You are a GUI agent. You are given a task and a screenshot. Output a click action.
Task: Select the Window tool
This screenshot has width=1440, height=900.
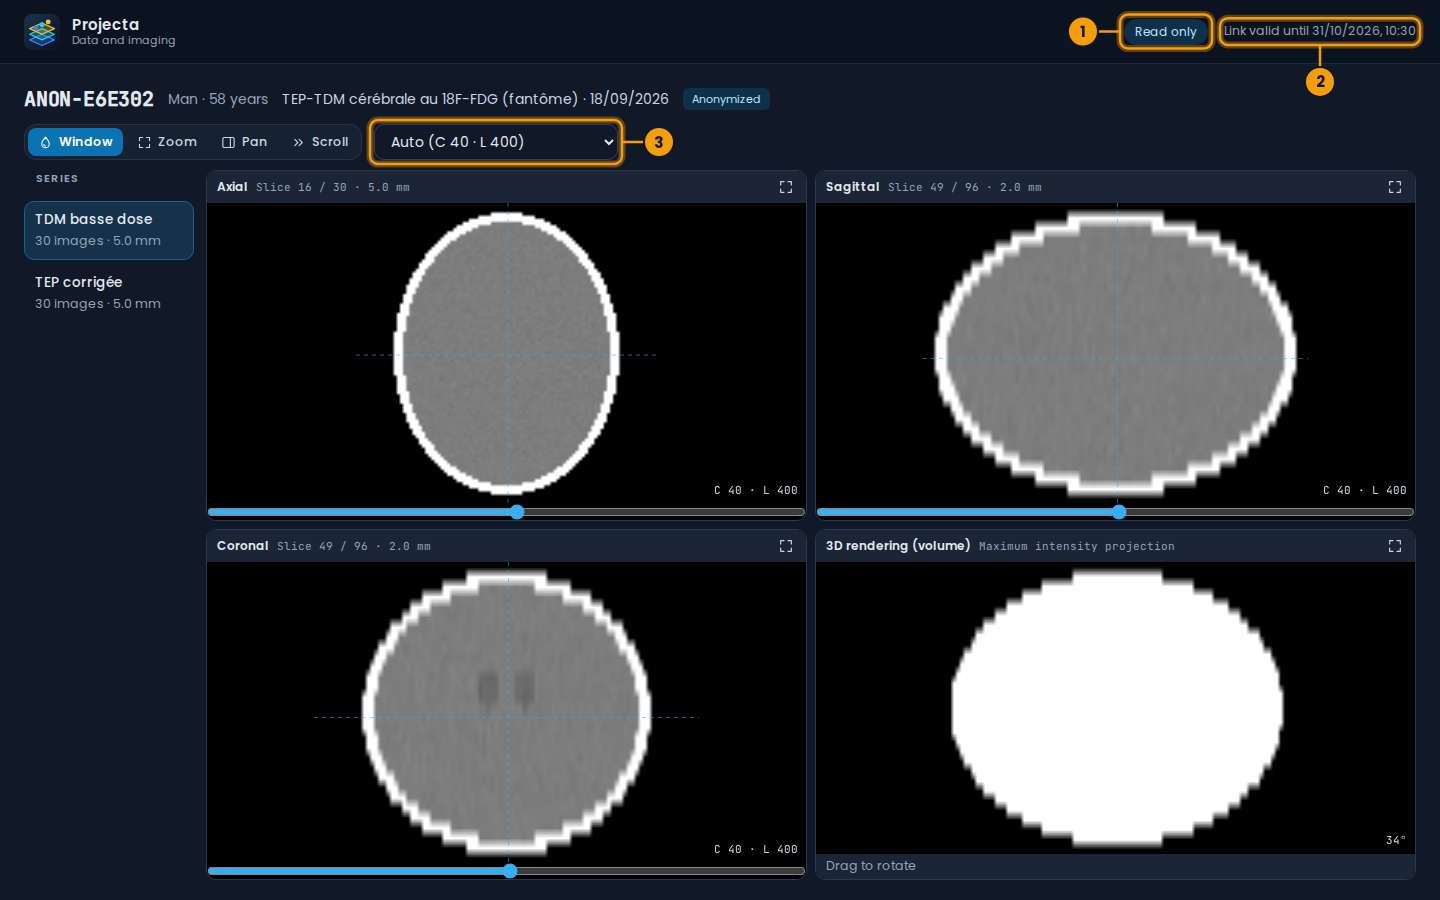76,142
